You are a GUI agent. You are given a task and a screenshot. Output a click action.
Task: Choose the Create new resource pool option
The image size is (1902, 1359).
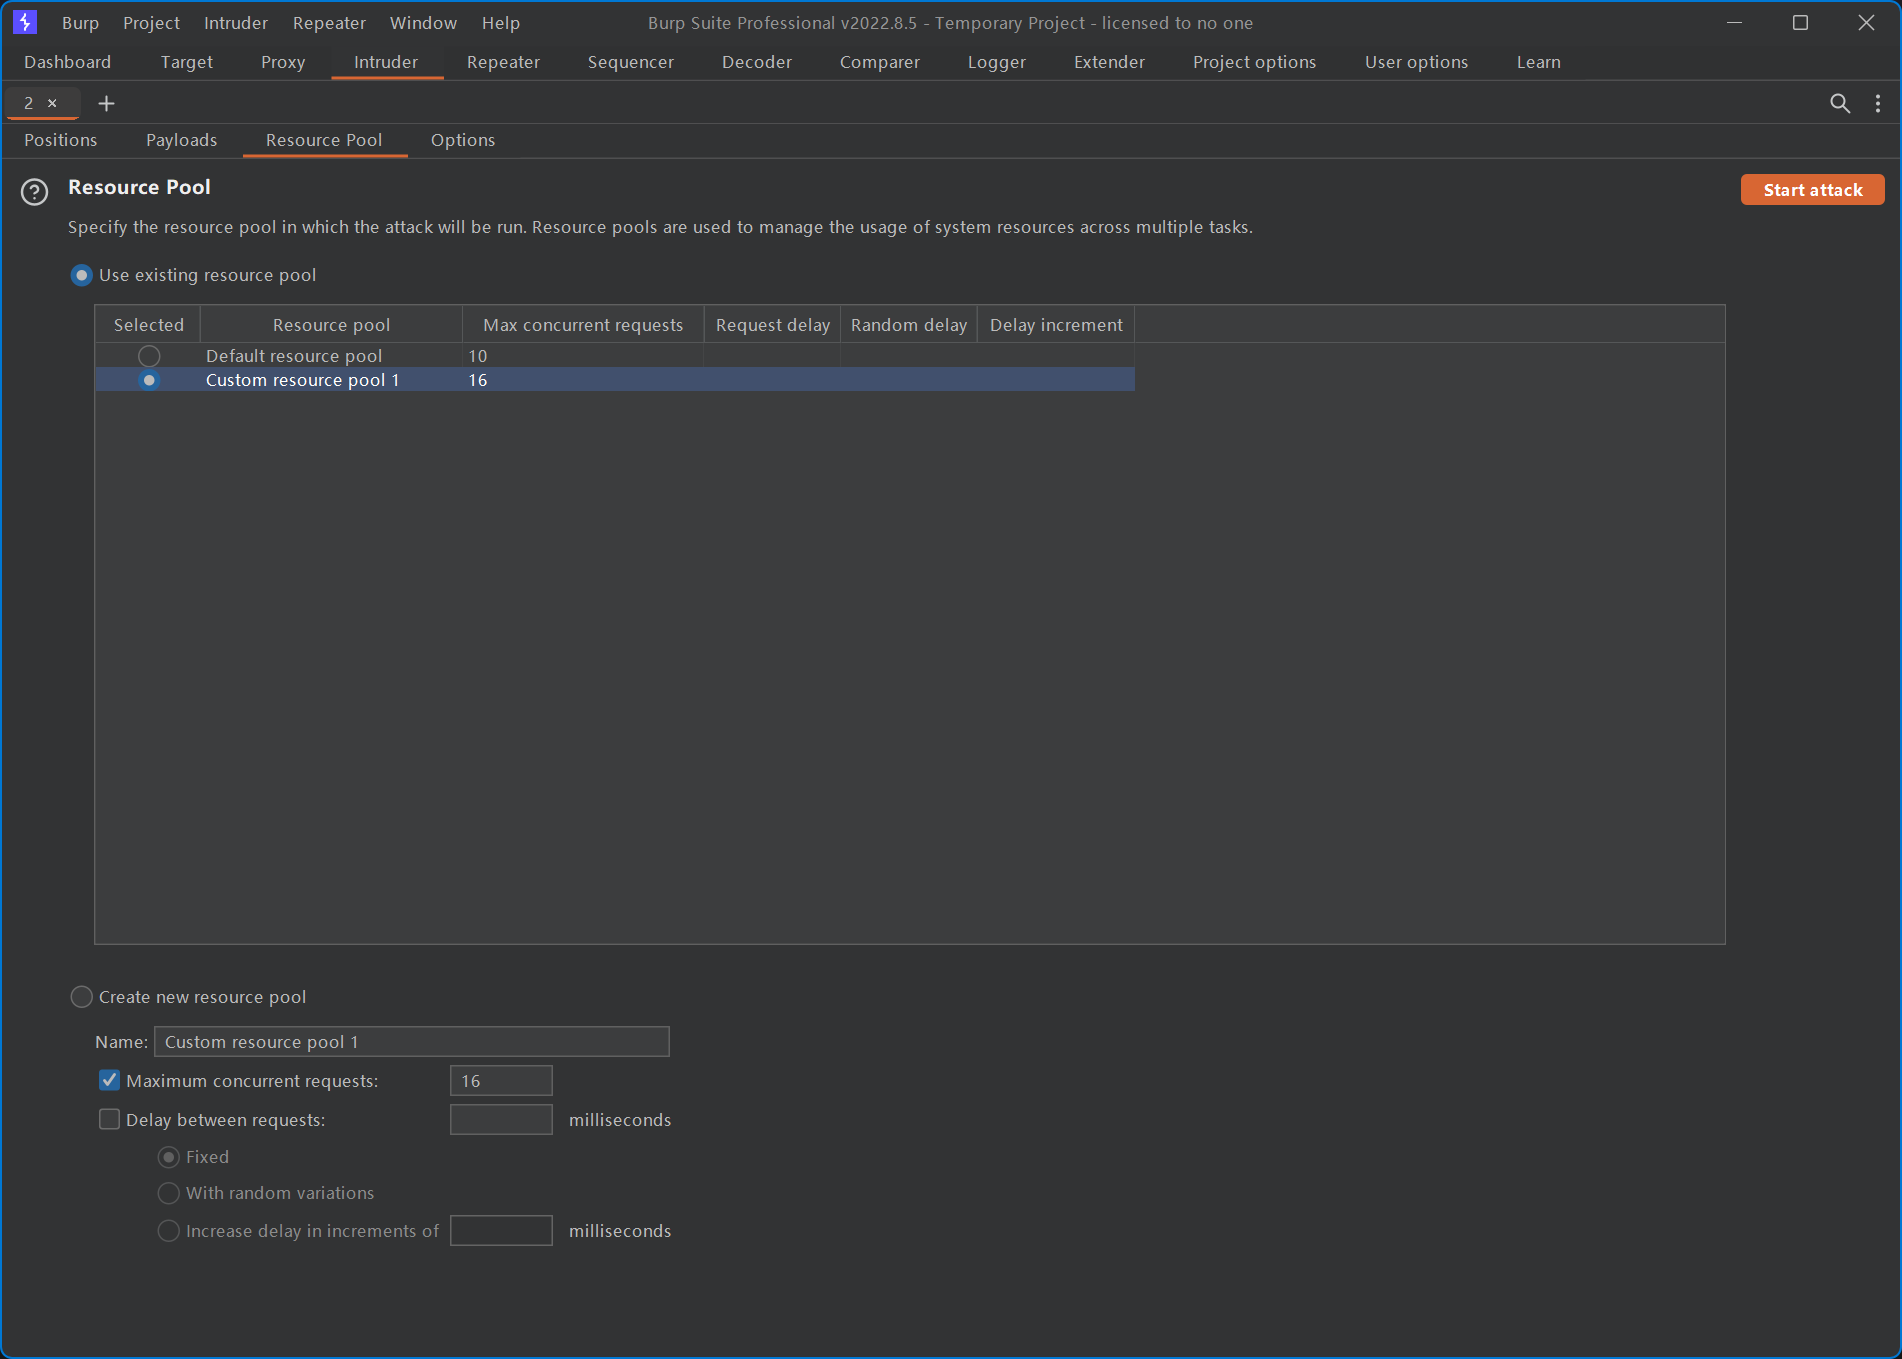82,997
